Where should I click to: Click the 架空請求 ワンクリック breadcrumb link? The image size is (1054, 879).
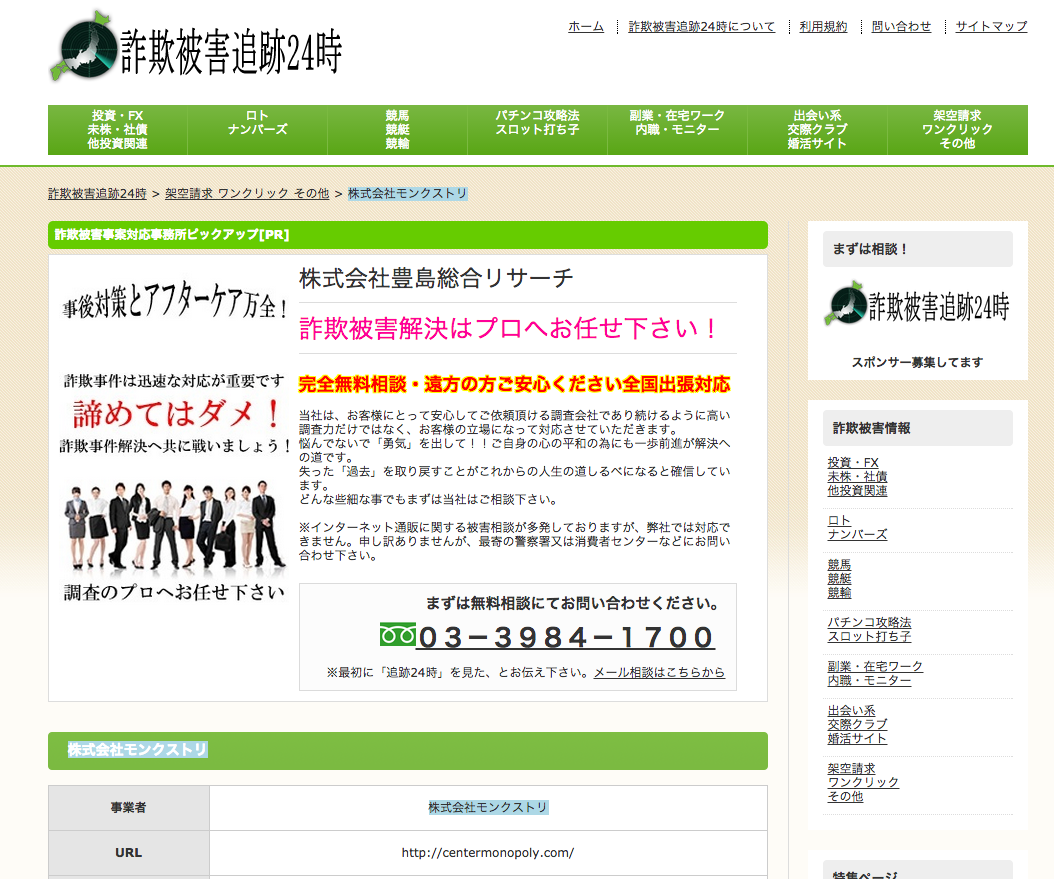[246, 194]
